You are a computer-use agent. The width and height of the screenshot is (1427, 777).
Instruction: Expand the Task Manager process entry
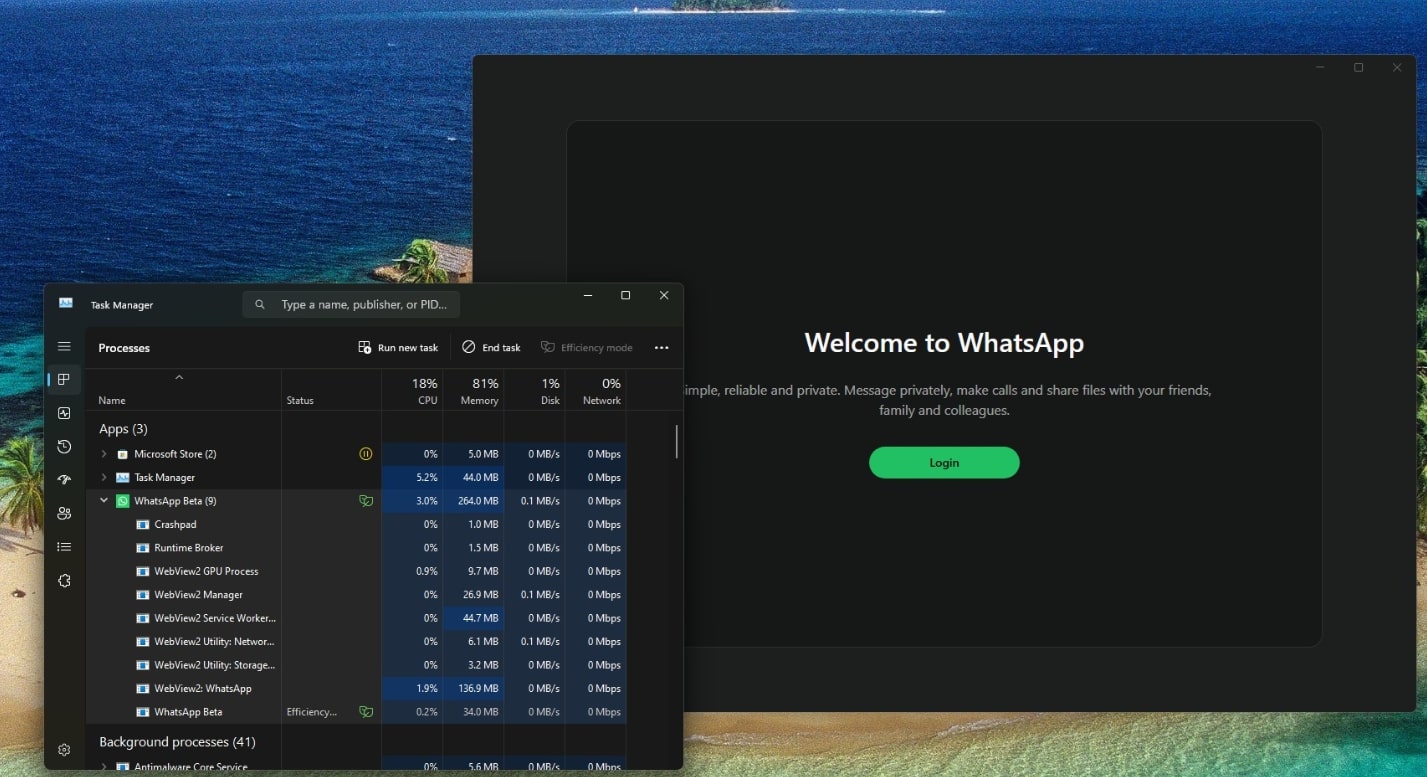[x=103, y=477]
